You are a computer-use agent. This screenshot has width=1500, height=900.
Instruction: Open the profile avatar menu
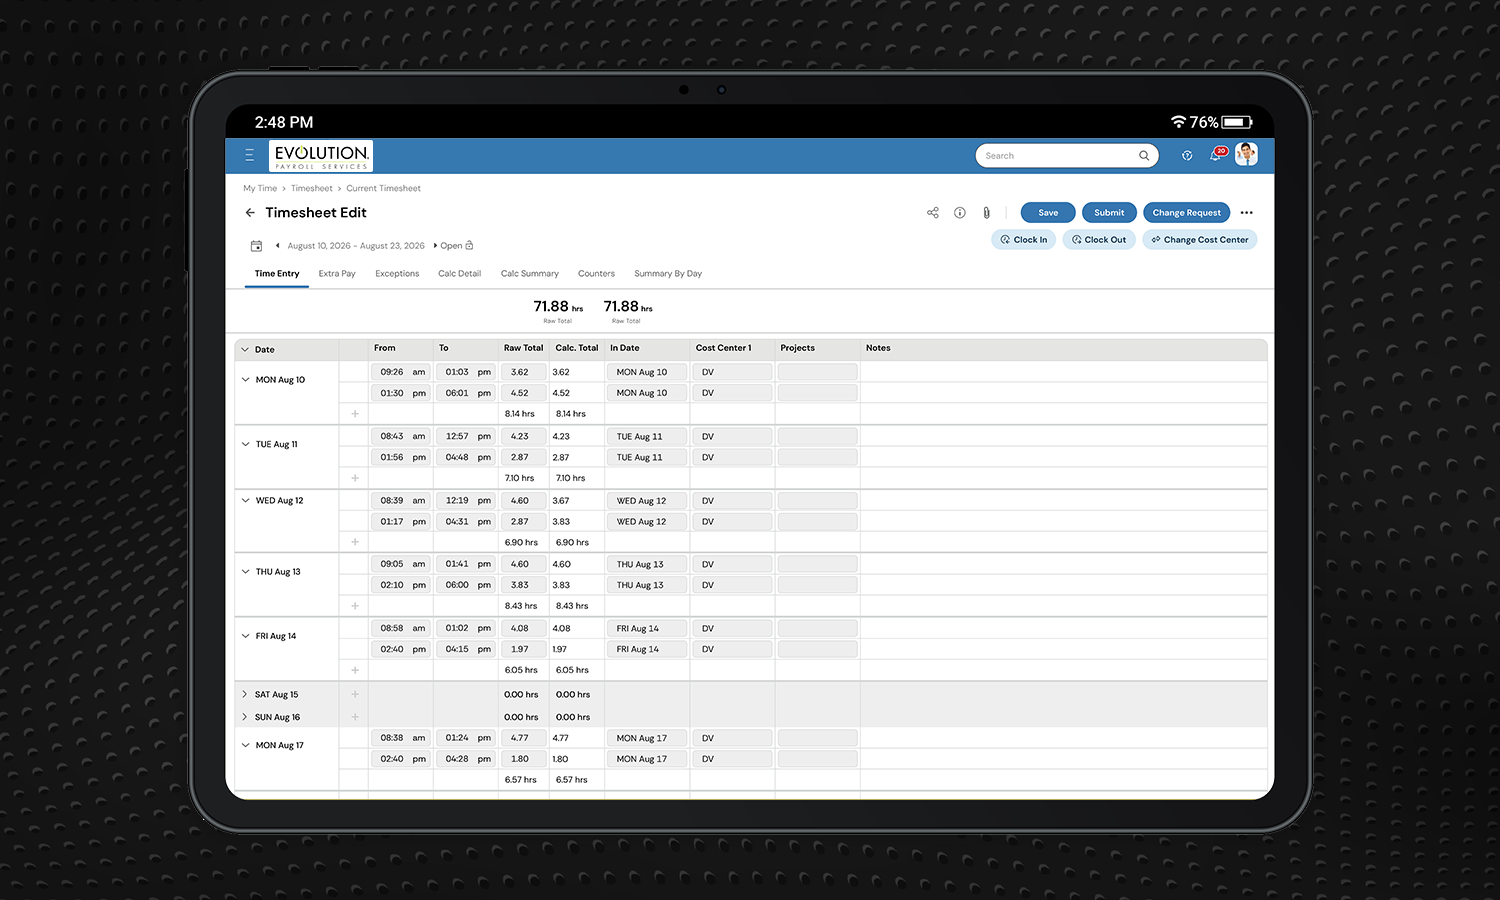coord(1246,154)
